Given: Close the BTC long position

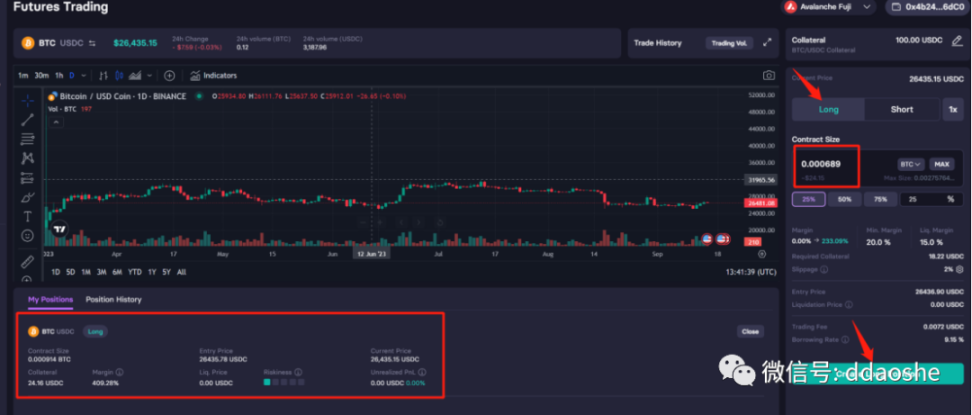Looking at the screenshot, I should point(749,331).
